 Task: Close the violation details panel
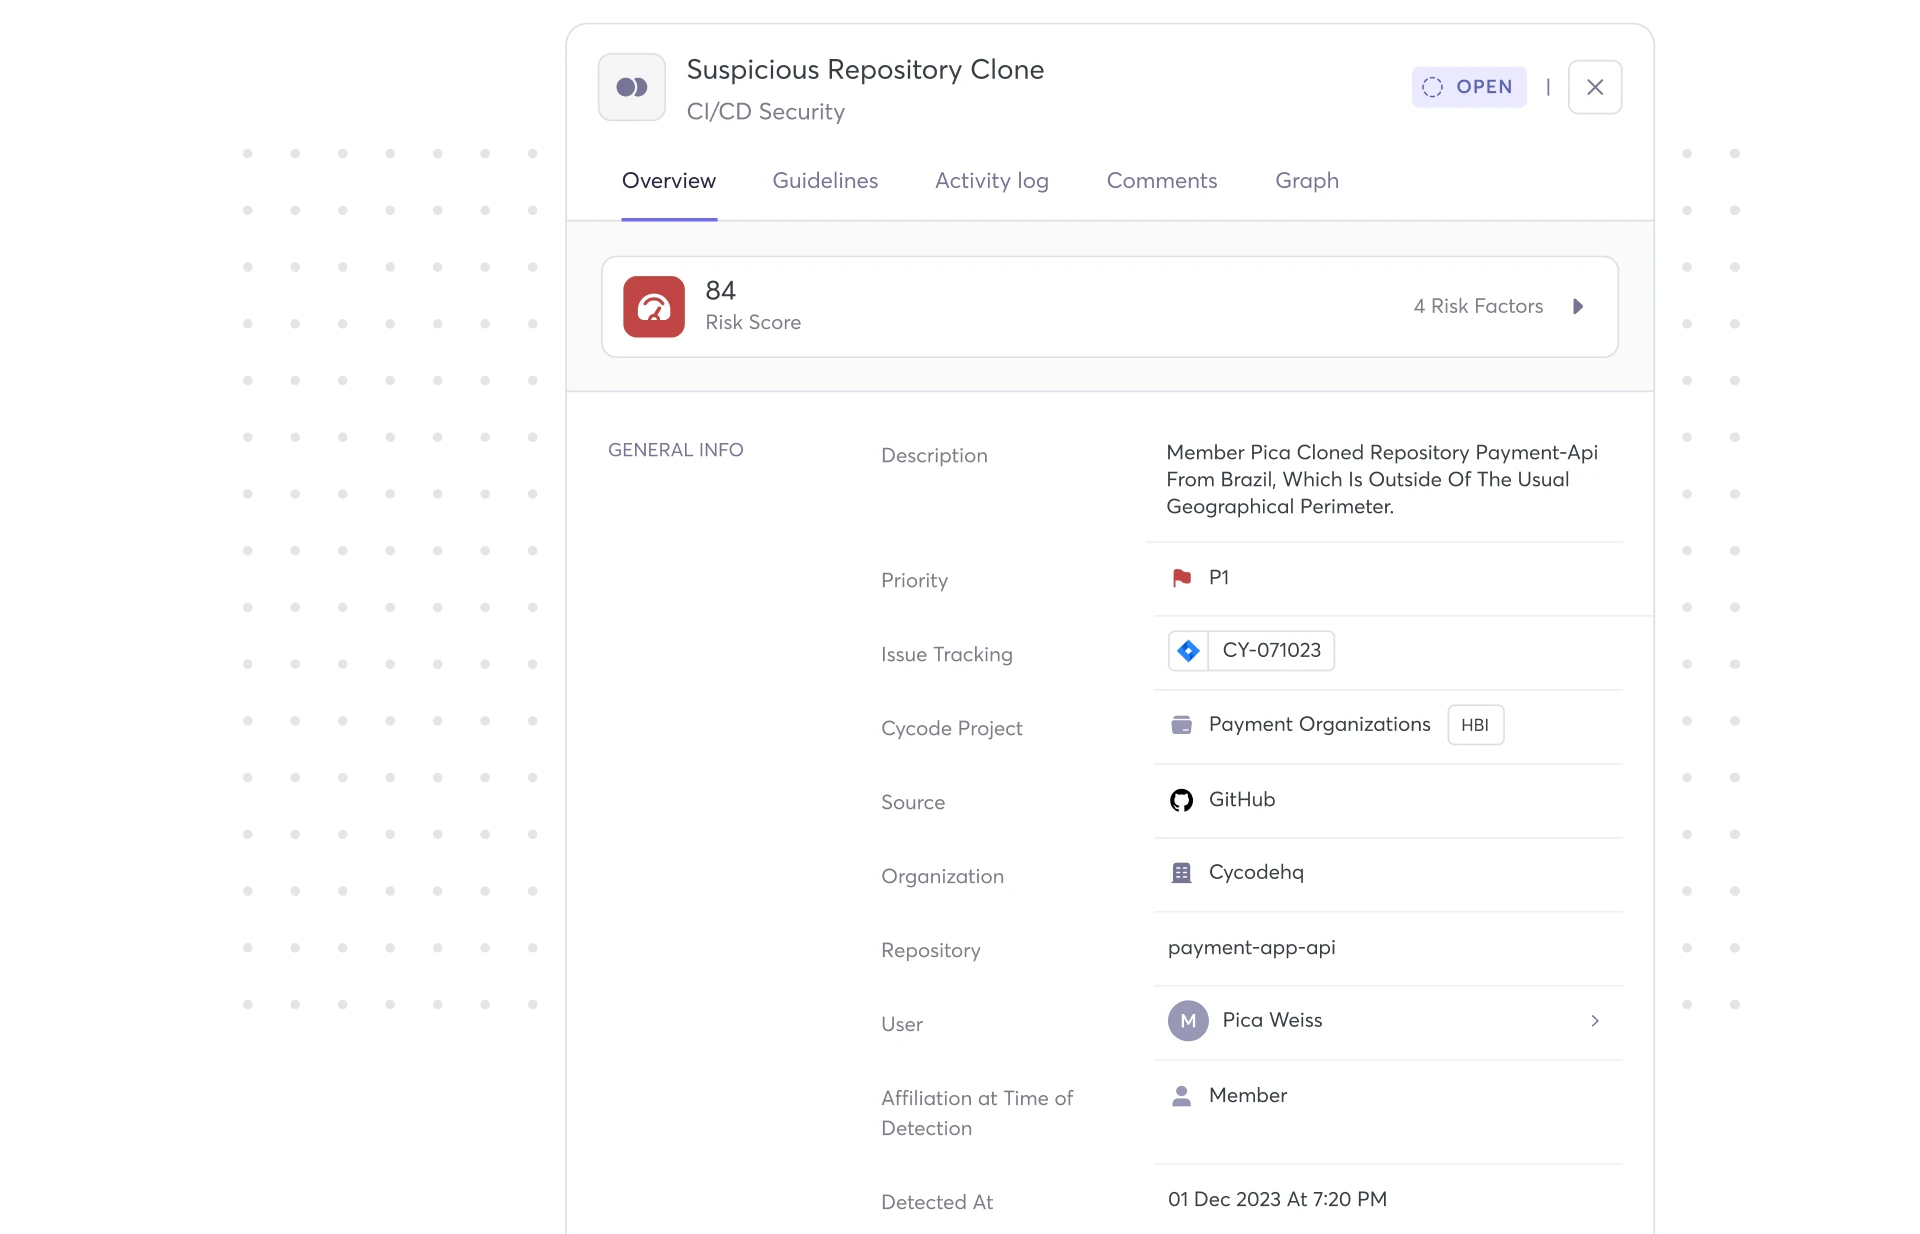pos(1594,87)
